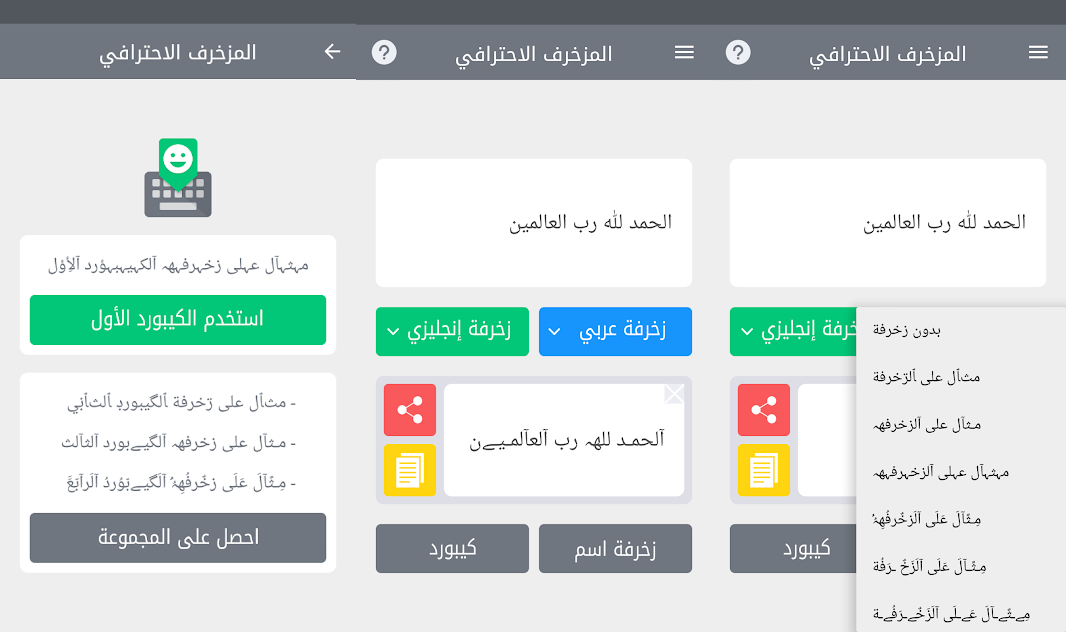This screenshot has width=1066, height=632.
Task: Expand the blue زخرفة عربي dropdown
Action: click(x=615, y=332)
